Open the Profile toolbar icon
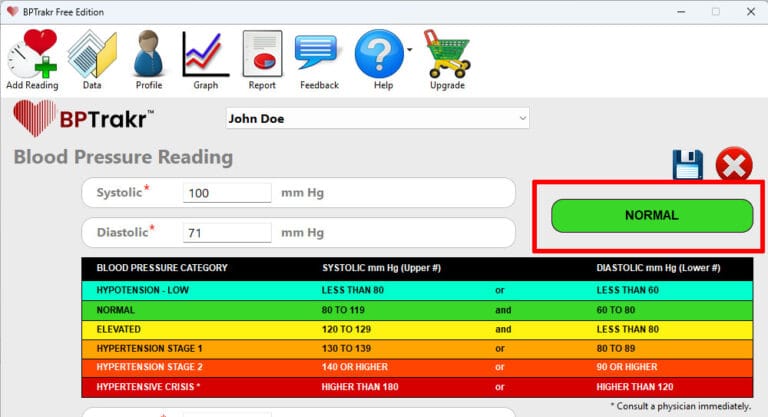The height and width of the screenshot is (417, 768). coord(149,54)
